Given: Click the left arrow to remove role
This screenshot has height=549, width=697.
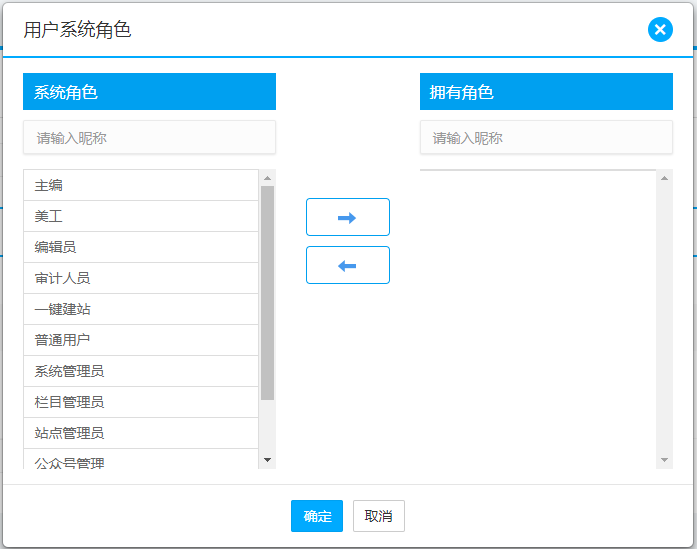Looking at the screenshot, I should click(347, 265).
